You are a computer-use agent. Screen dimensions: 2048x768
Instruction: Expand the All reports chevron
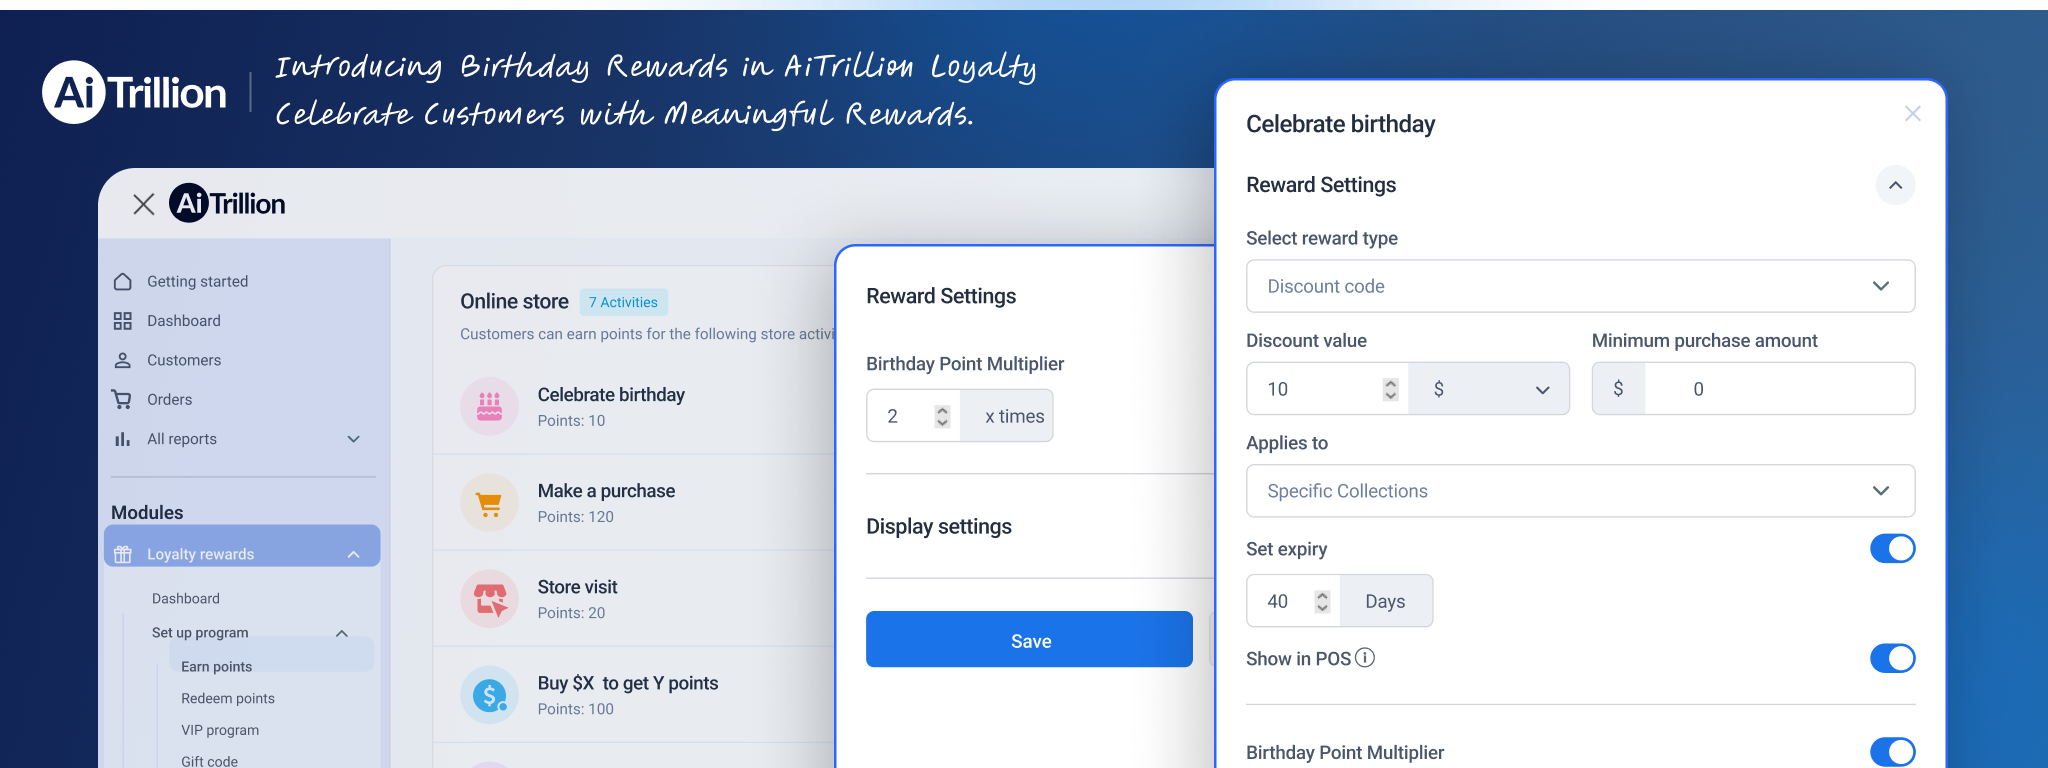pyautogui.click(x=353, y=439)
